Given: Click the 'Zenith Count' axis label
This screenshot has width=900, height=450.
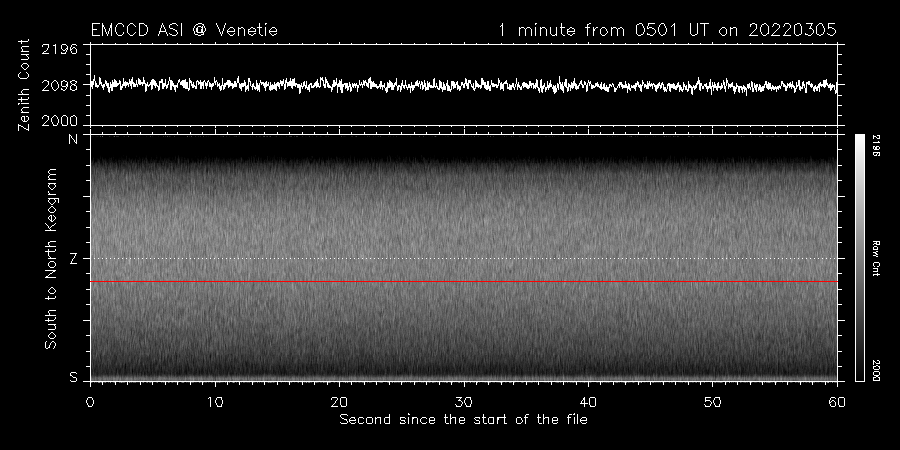Looking at the screenshot, I should pos(24,85).
